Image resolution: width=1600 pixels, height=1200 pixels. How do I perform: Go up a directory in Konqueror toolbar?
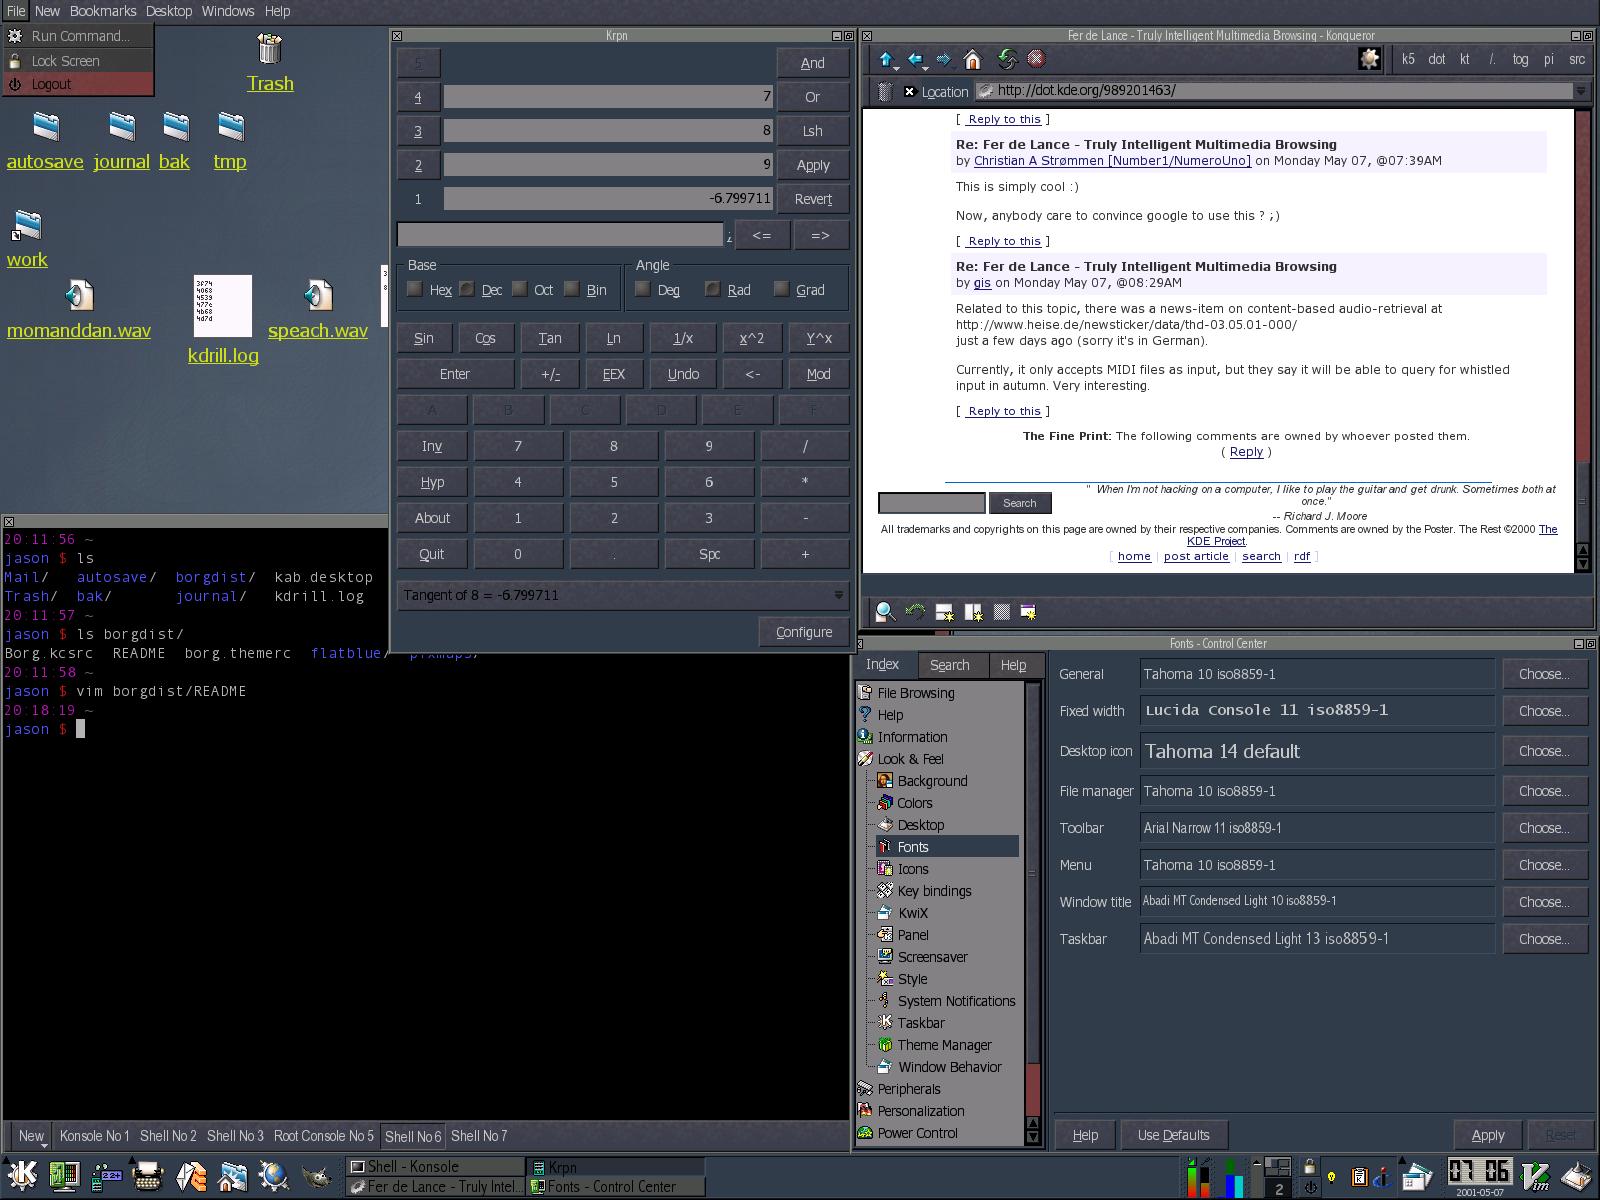(x=886, y=60)
